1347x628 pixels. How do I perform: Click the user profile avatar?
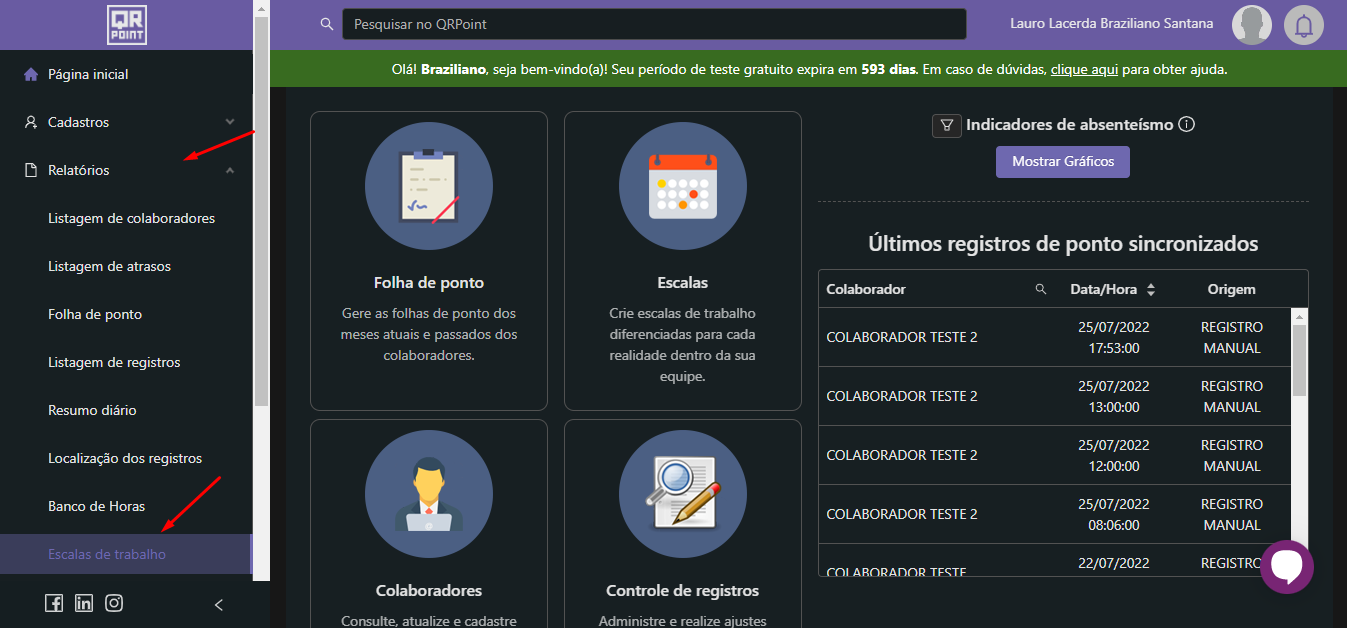tap(1251, 25)
